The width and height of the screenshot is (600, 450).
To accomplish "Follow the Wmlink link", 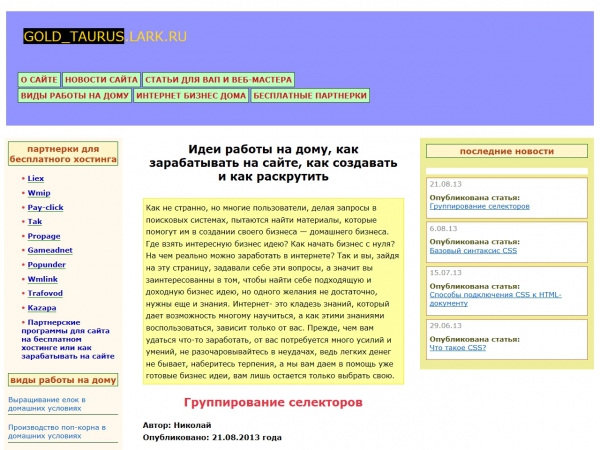I will (42, 279).
